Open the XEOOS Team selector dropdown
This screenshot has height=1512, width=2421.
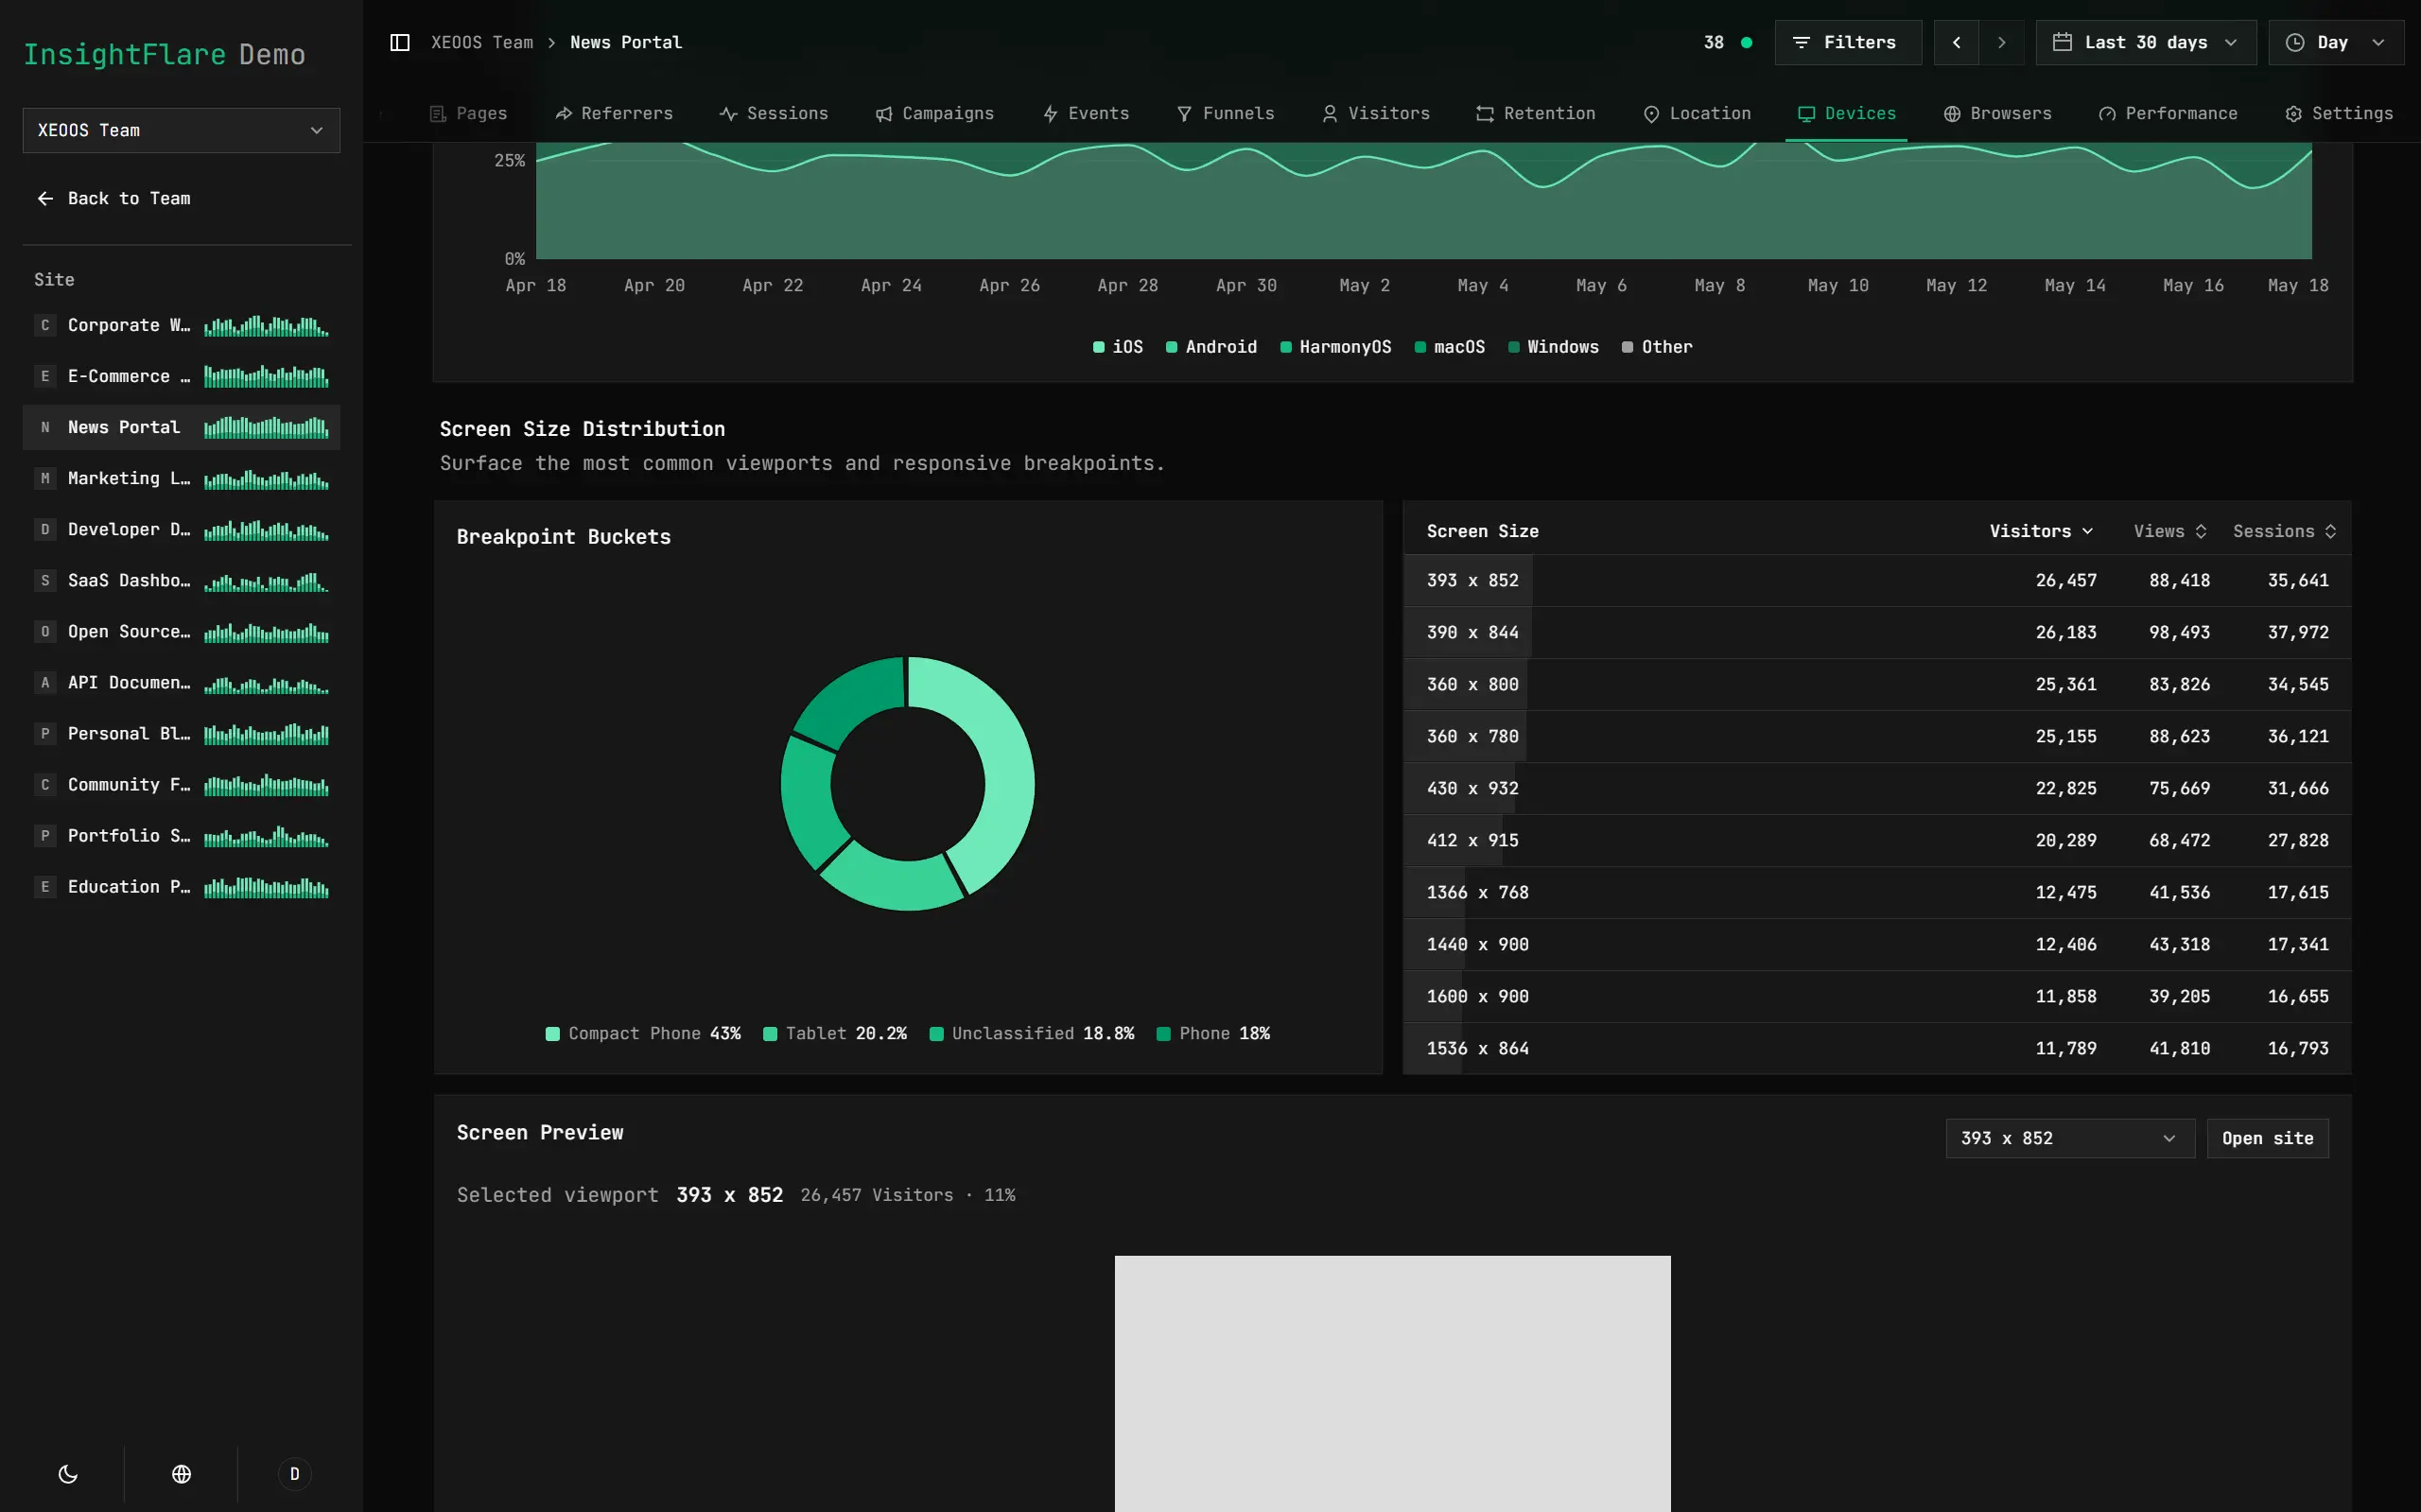[181, 130]
